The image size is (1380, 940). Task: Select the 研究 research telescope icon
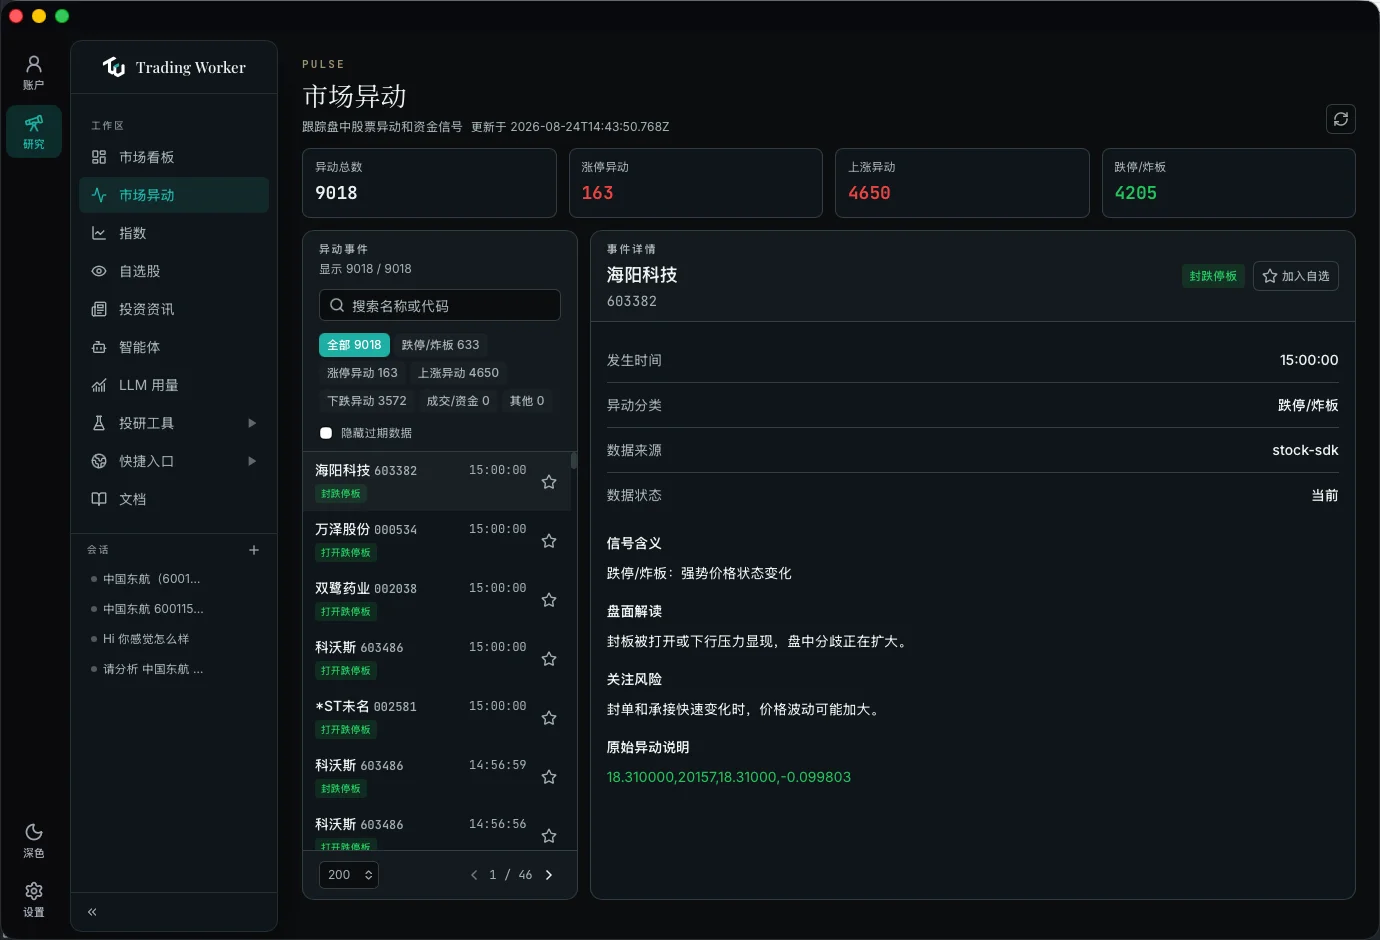point(34,132)
